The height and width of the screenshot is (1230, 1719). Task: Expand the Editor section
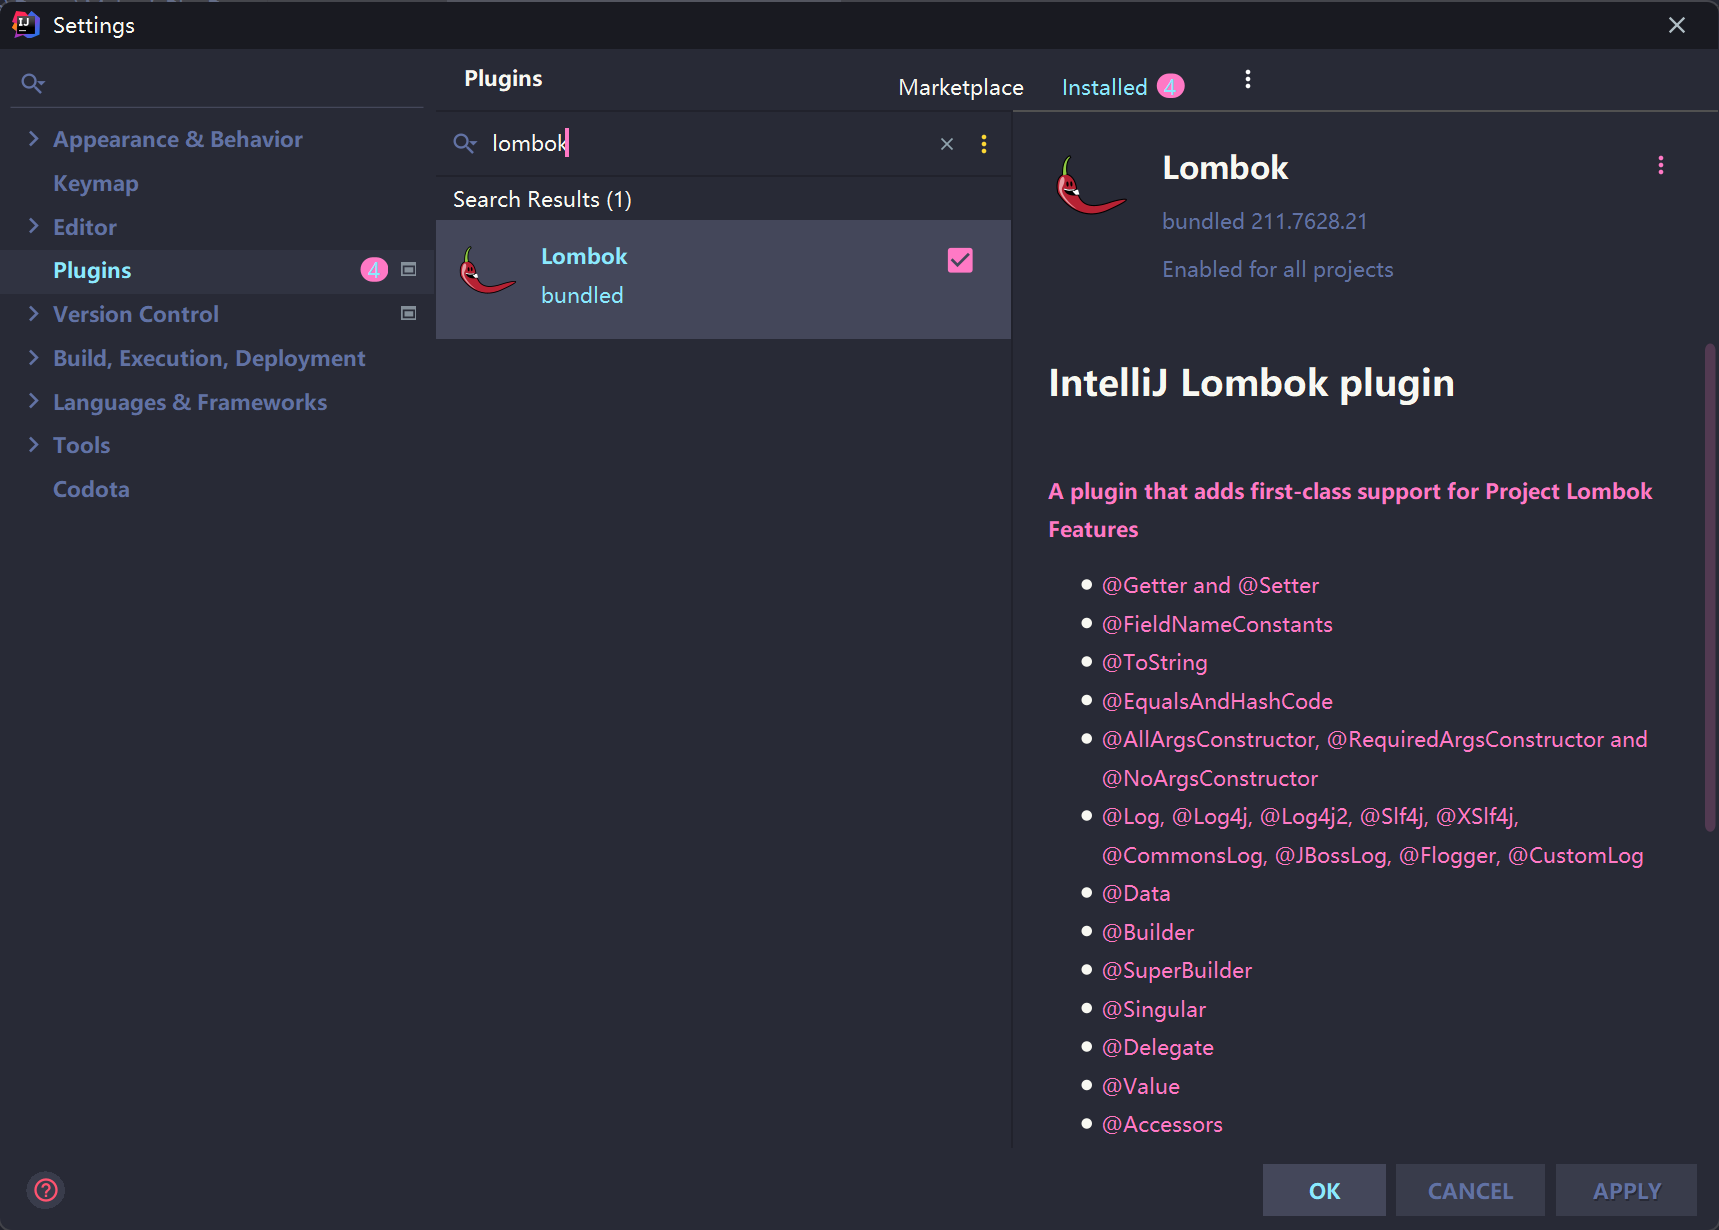33,226
